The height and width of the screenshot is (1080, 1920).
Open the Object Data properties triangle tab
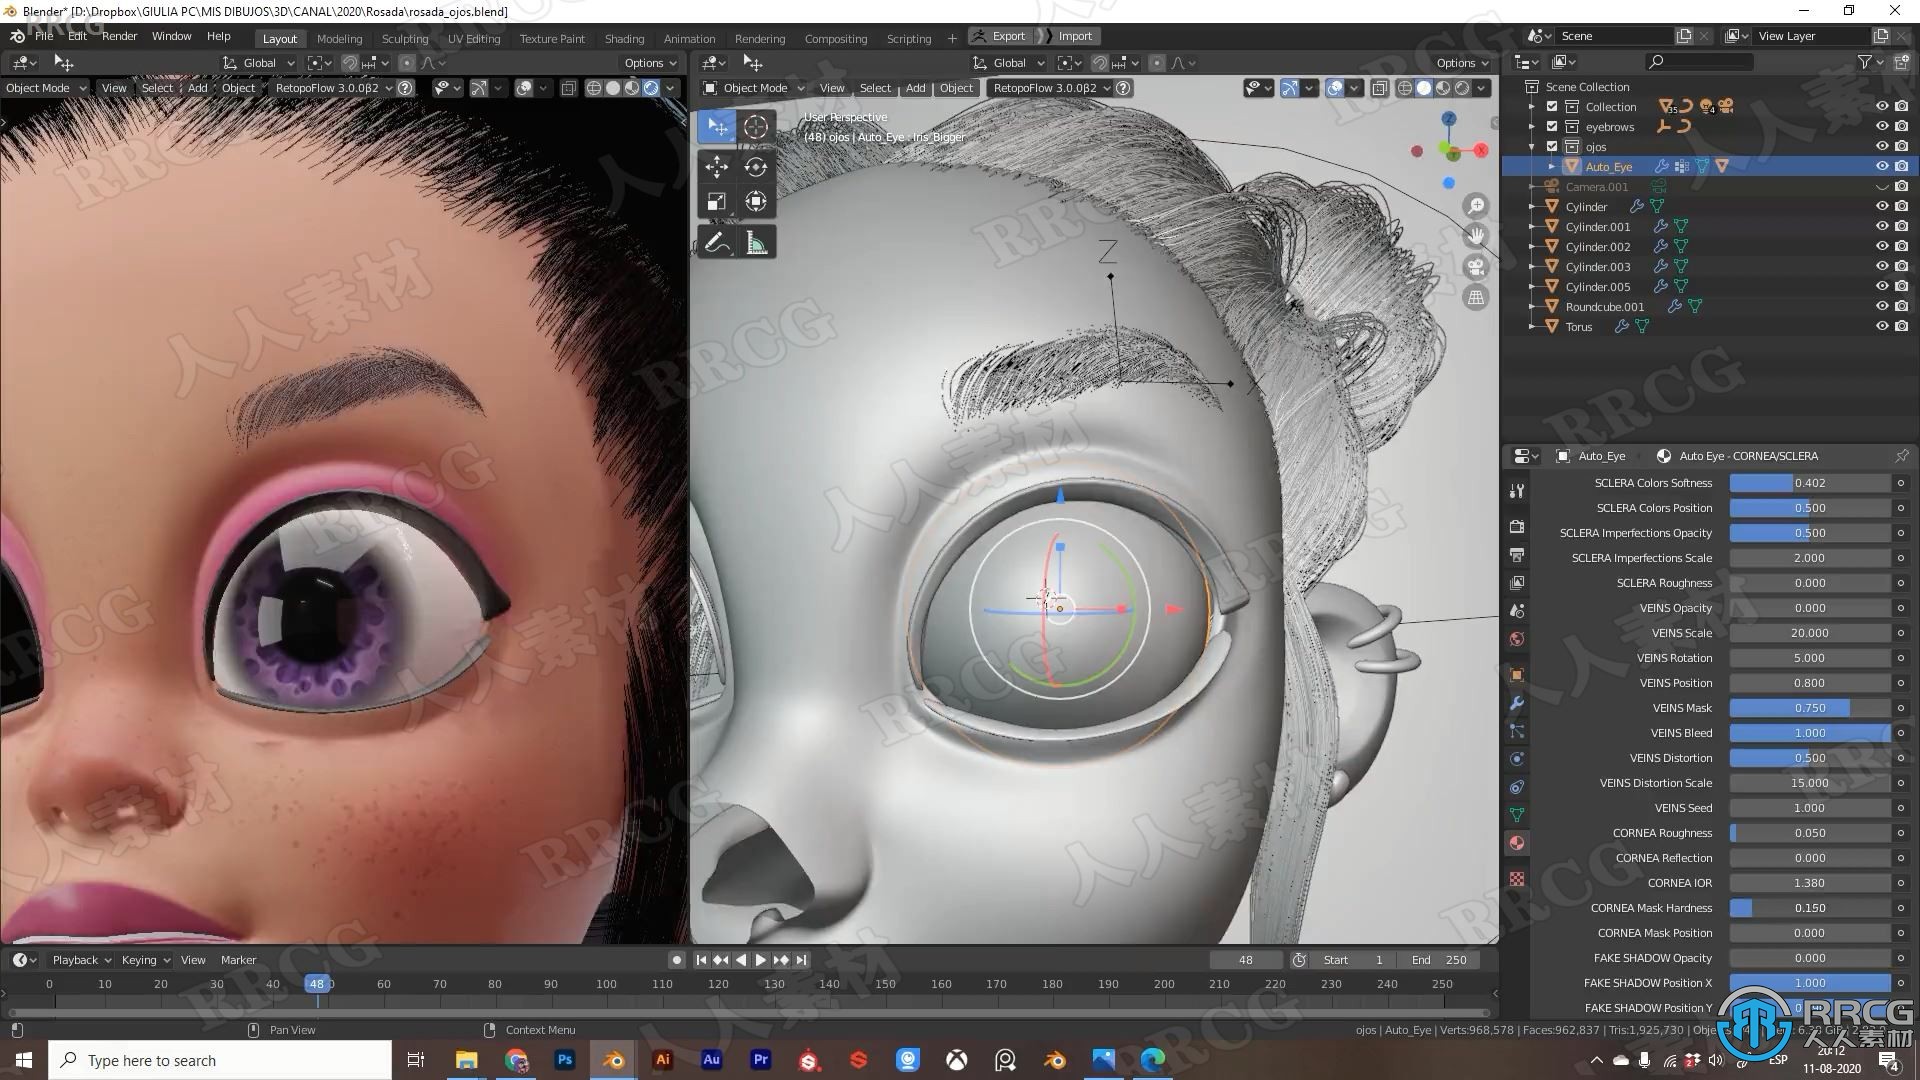pyautogui.click(x=1517, y=815)
